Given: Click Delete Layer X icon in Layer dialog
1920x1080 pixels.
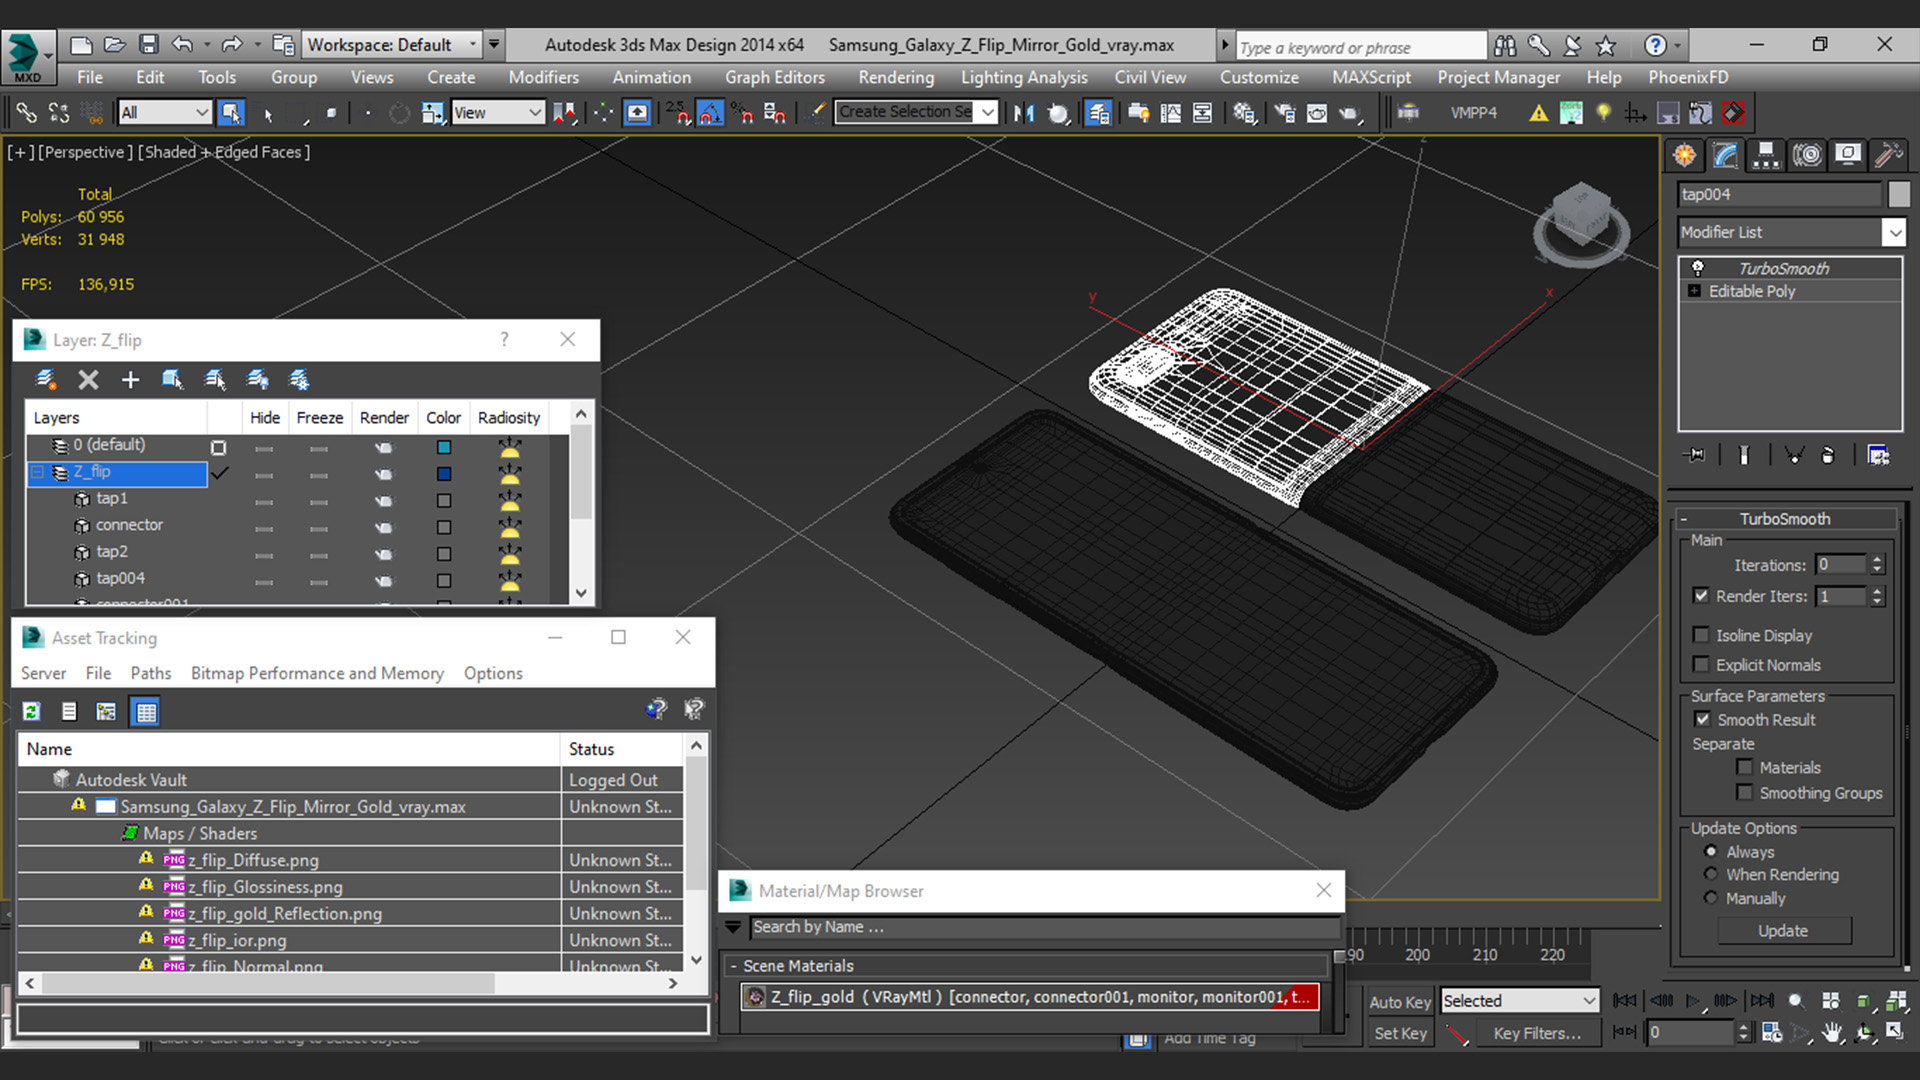Looking at the screenshot, I should pos(88,380).
